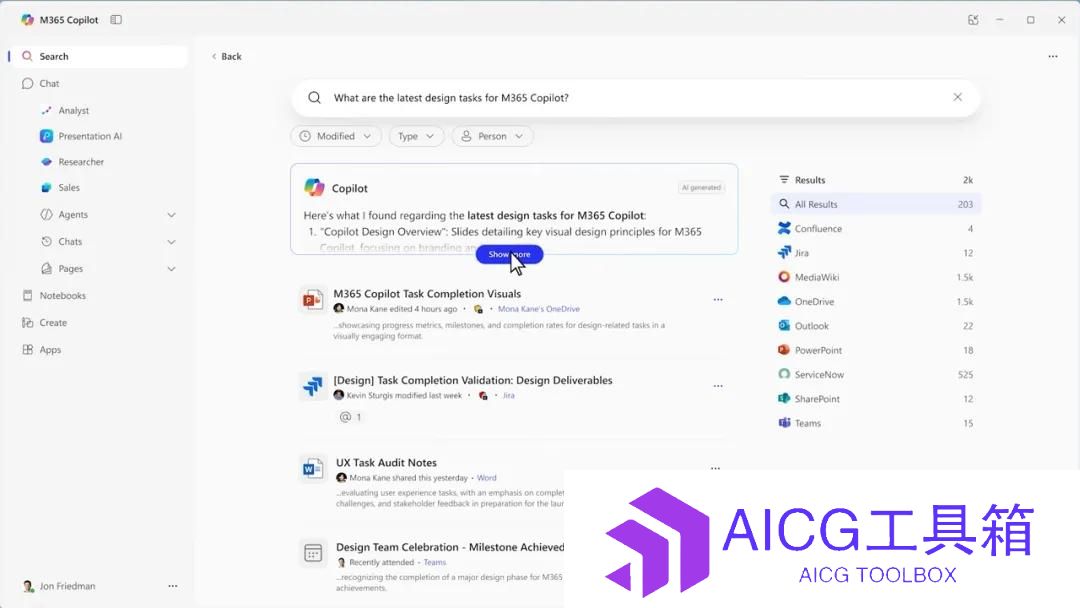Click the Word link under UX Task Audit Notes

point(486,478)
